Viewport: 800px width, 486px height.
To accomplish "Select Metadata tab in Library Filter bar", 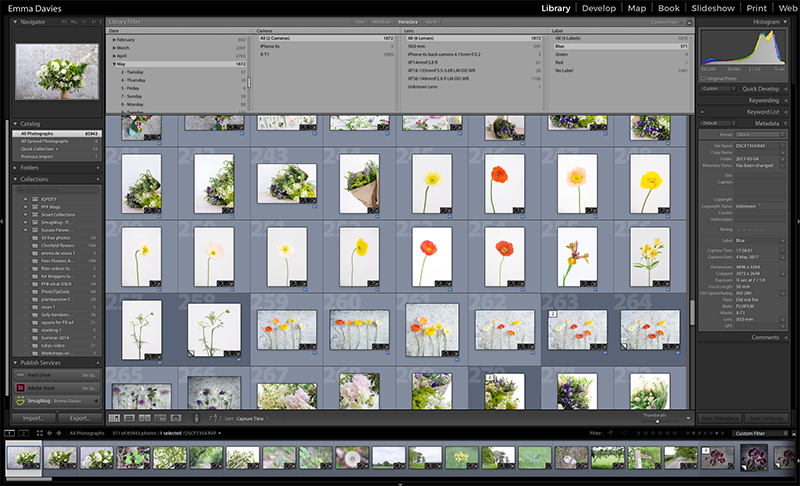I will tap(408, 22).
